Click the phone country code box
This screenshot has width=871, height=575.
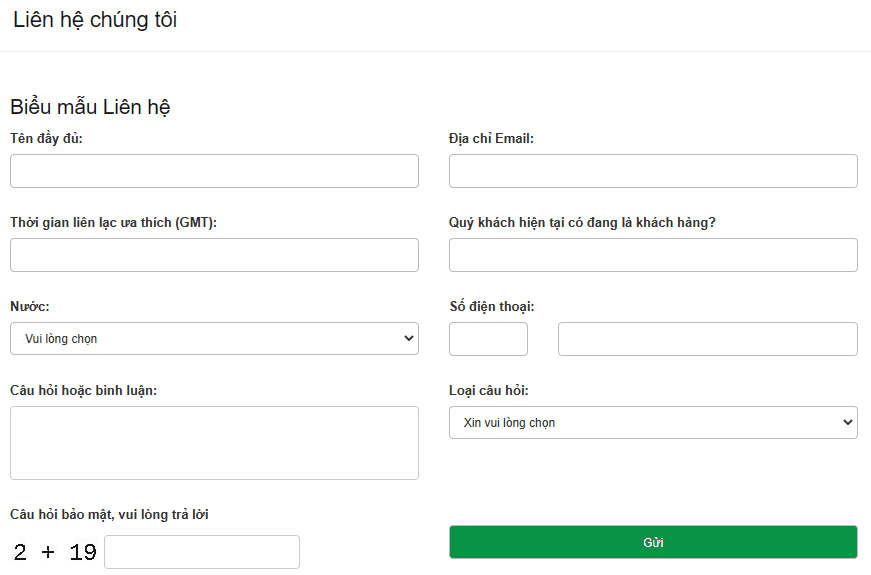(488, 339)
